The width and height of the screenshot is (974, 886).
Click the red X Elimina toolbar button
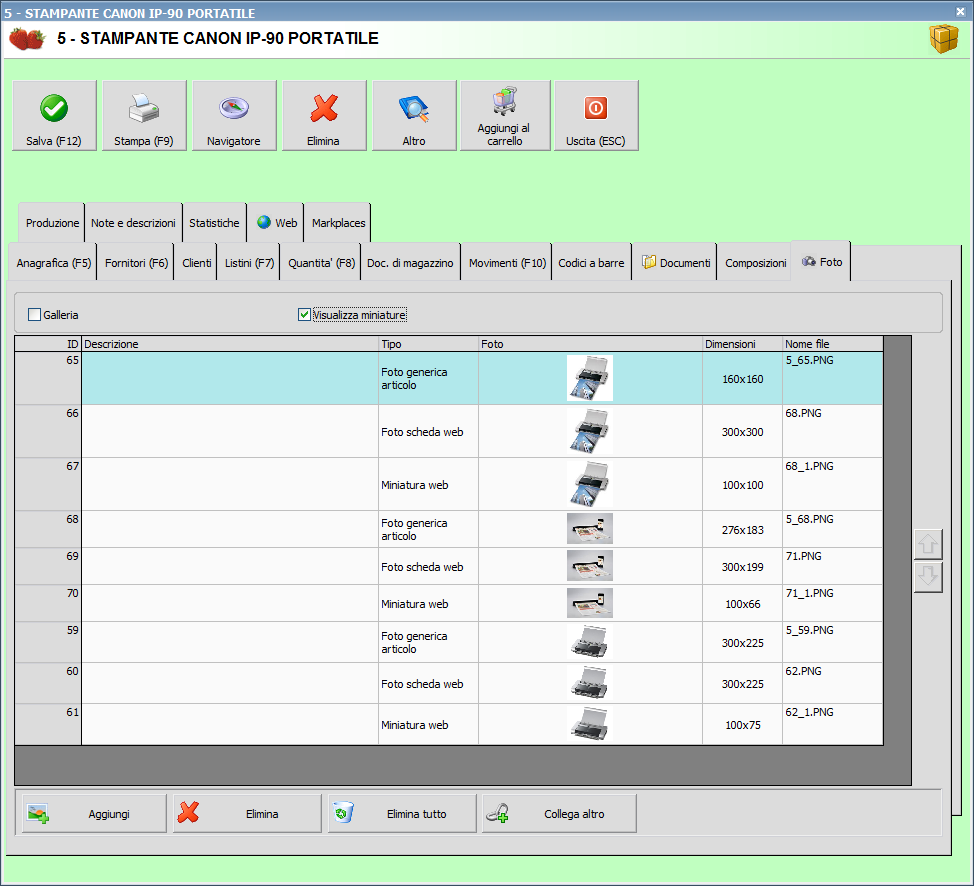click(324, 116)
